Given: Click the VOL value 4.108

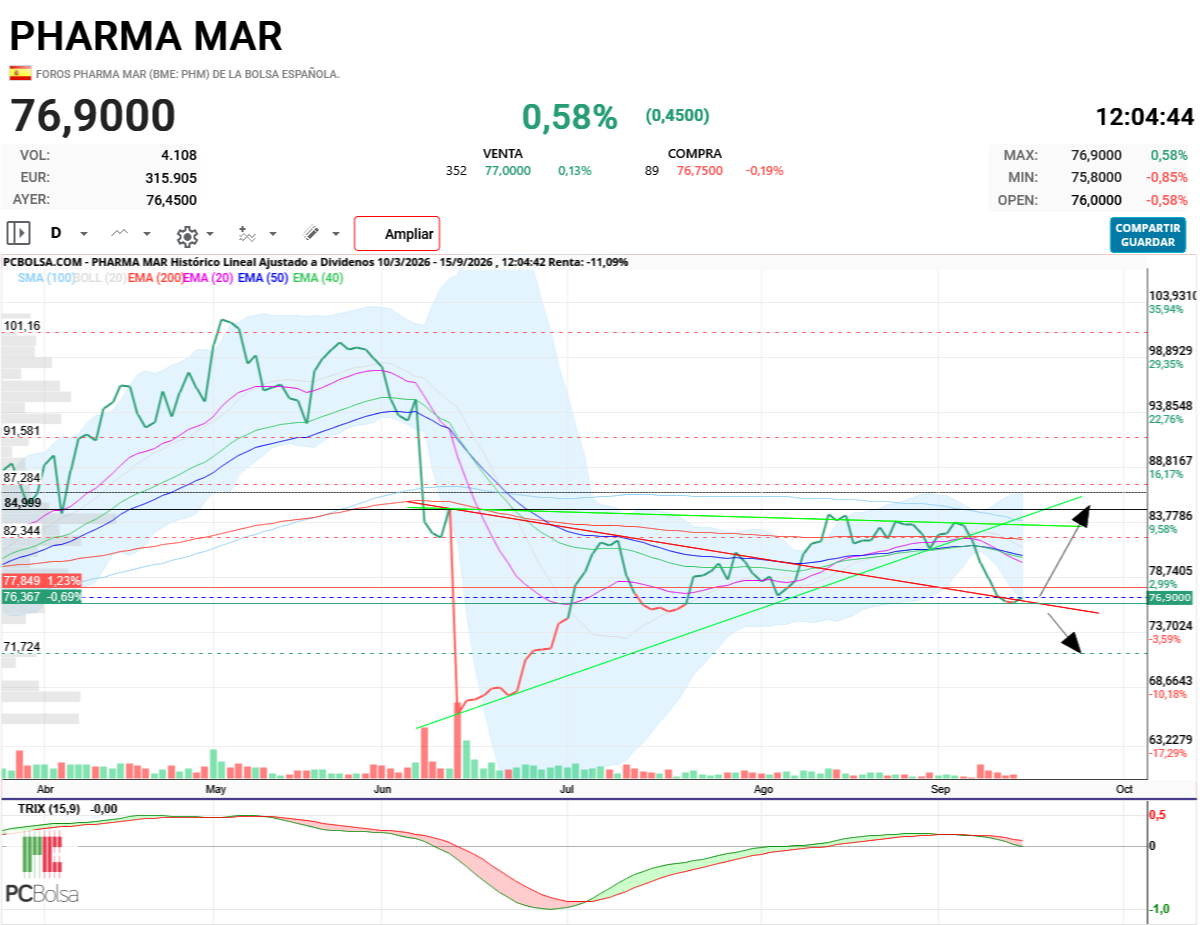Looking at the screenshot, I should [179, 155].
